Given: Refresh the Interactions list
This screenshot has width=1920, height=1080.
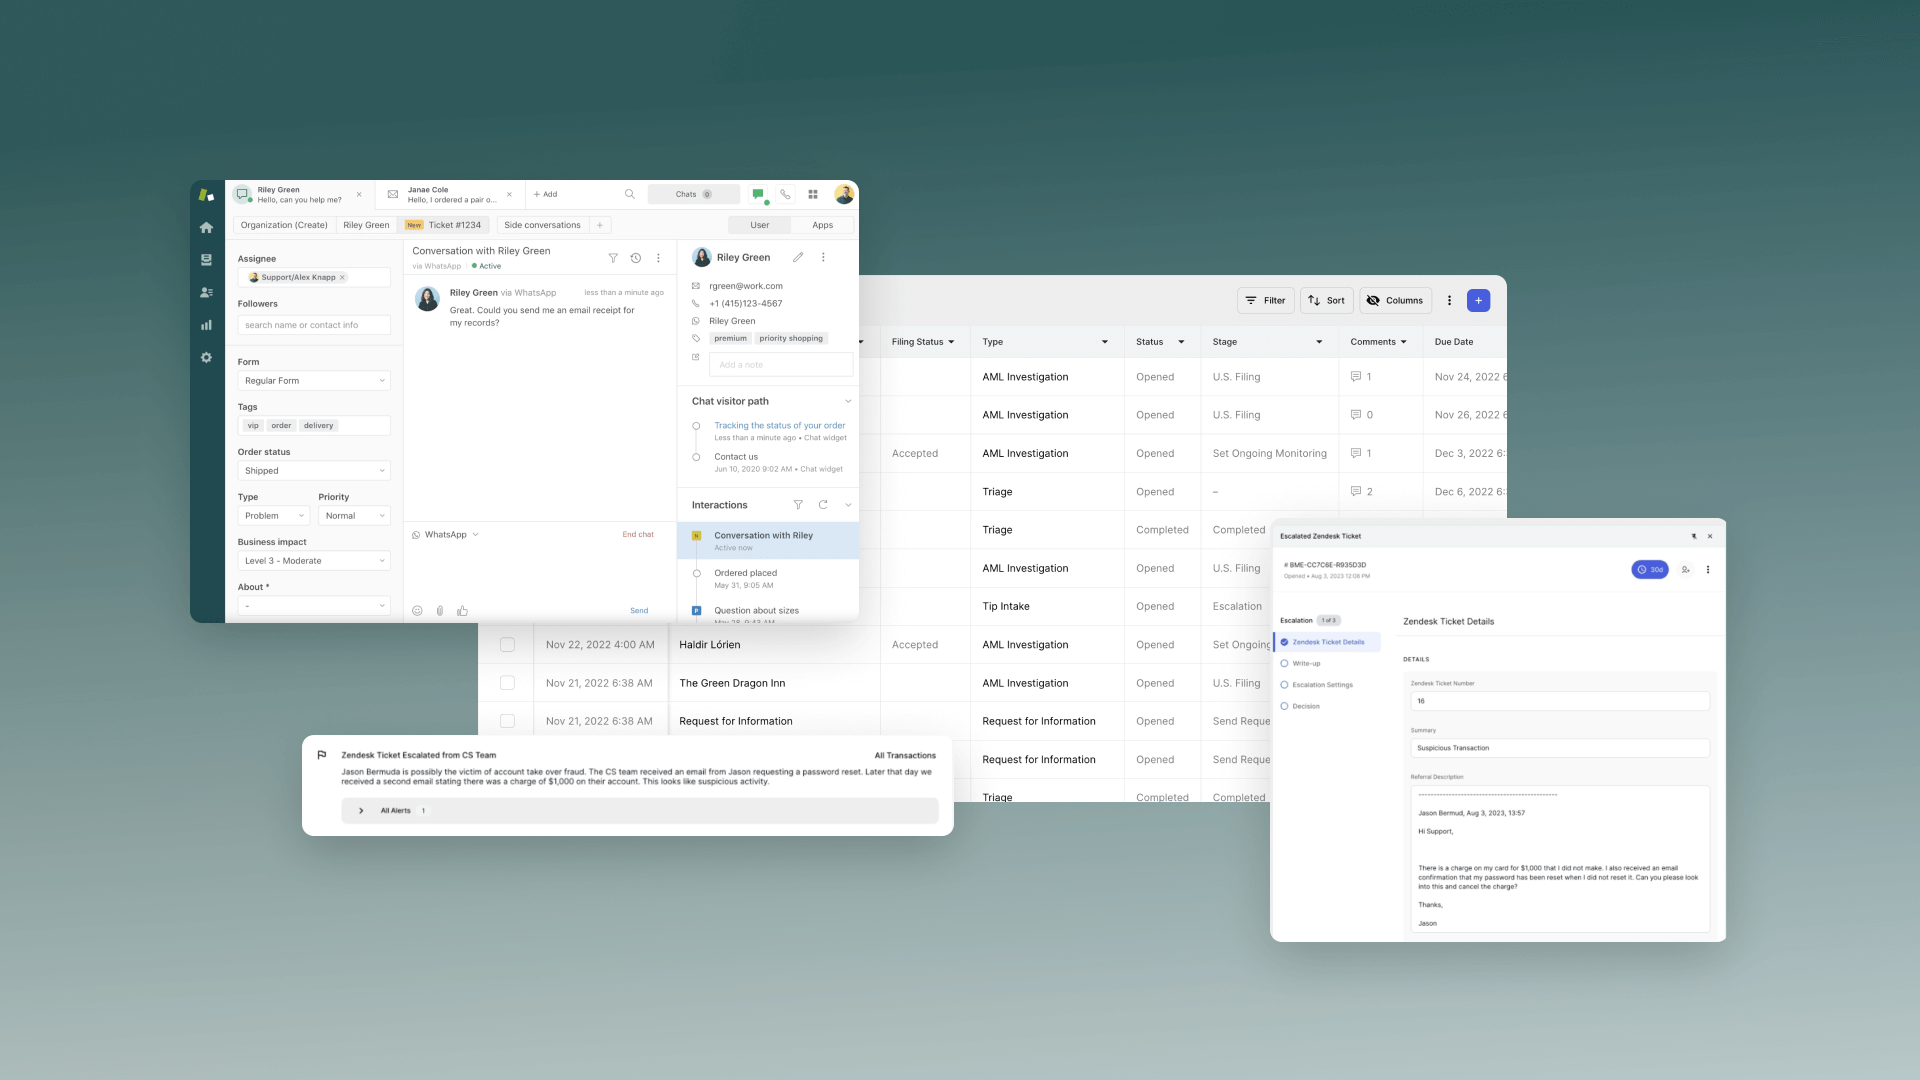Looking at the screenshot, I should [823, 505].
